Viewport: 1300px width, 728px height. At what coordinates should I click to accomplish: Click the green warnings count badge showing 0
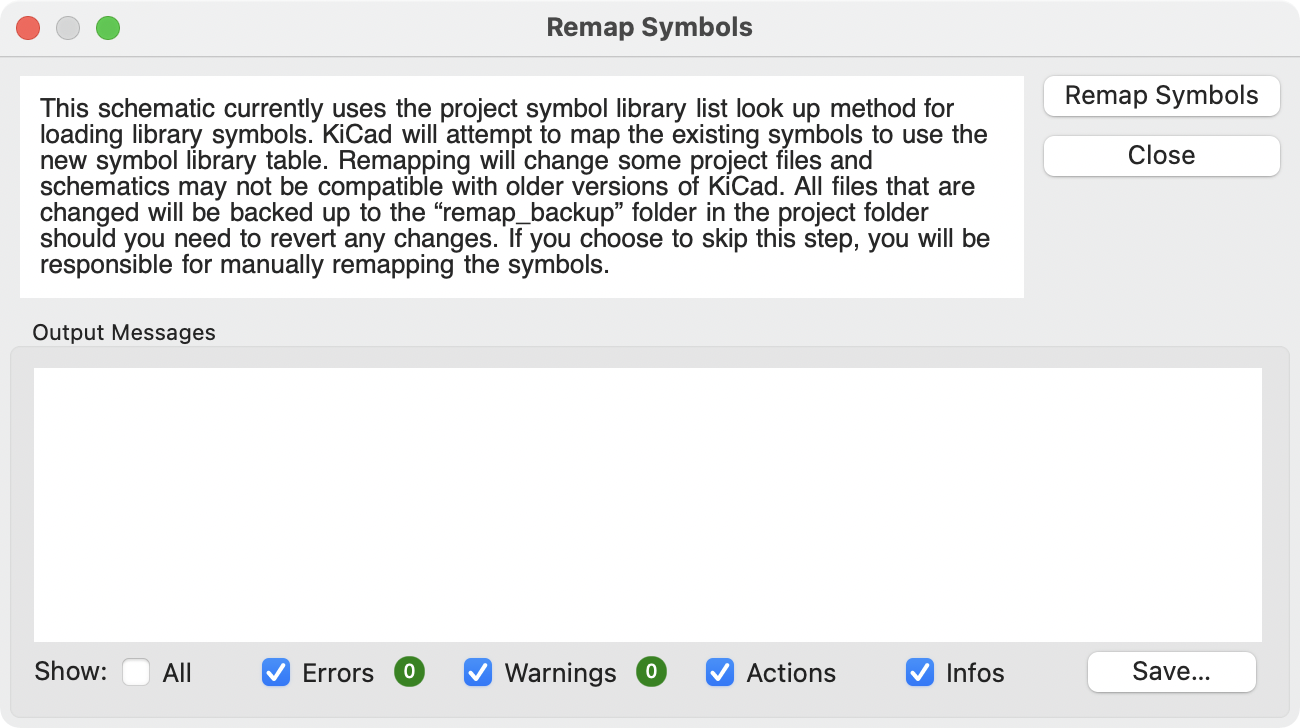click(651, 673)
